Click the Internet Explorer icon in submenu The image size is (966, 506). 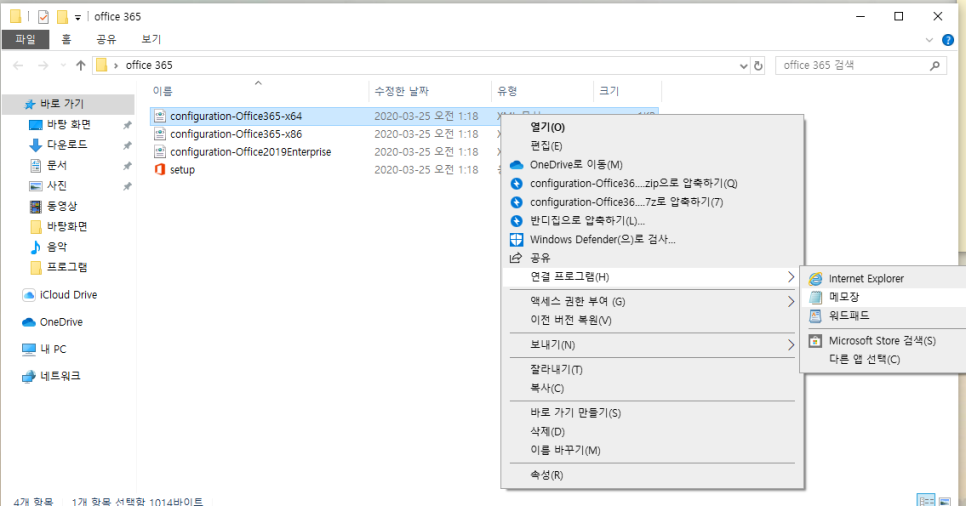815,279
